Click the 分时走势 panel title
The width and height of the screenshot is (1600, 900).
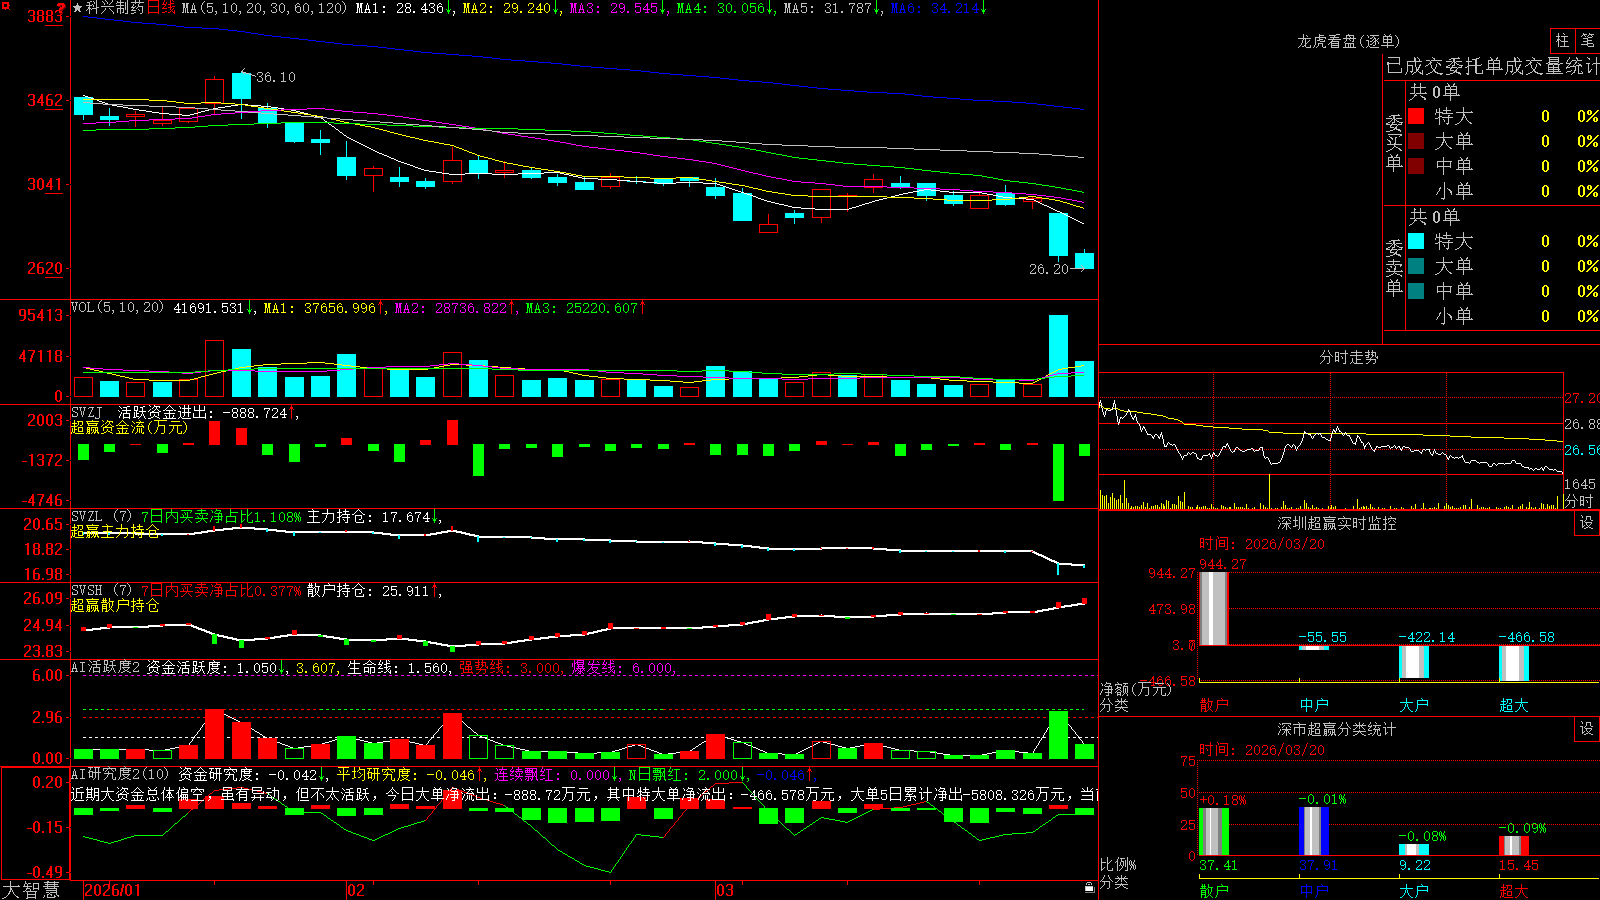(x=1348, y=357)
